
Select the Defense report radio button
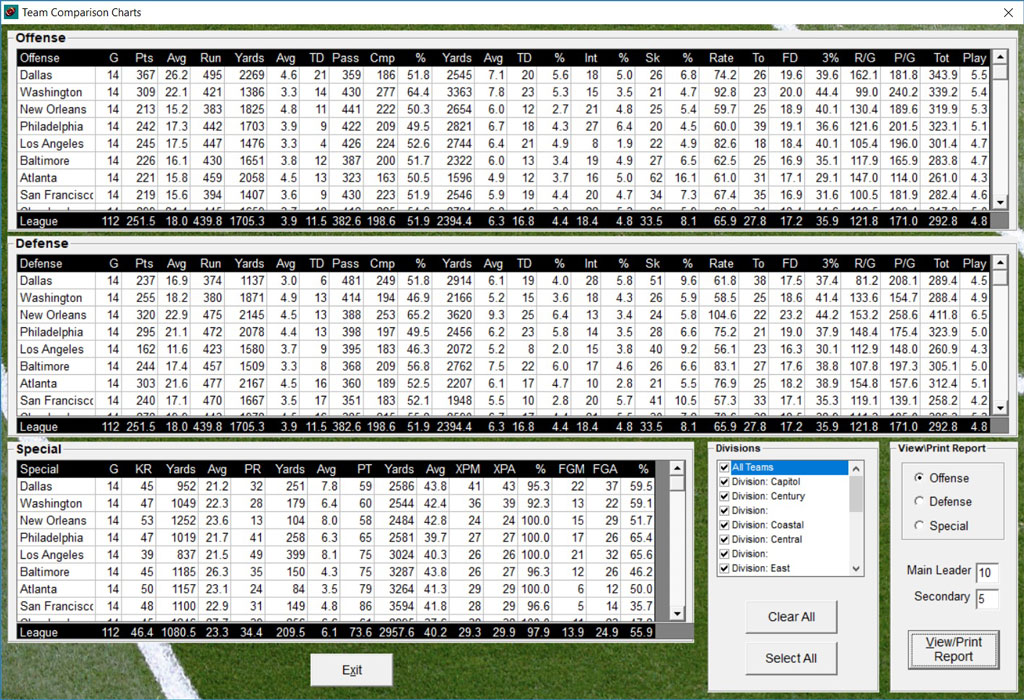pos(919,502)
